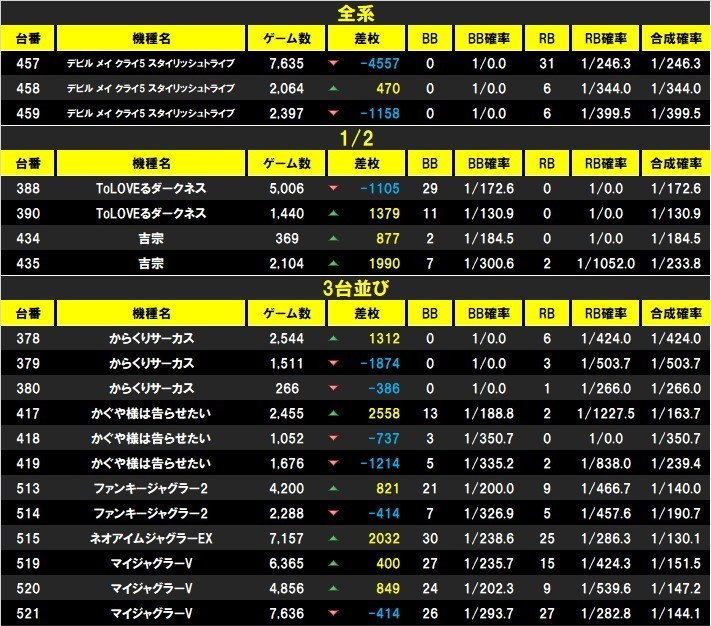Click the green up arrow in row 519

[334, 563]
